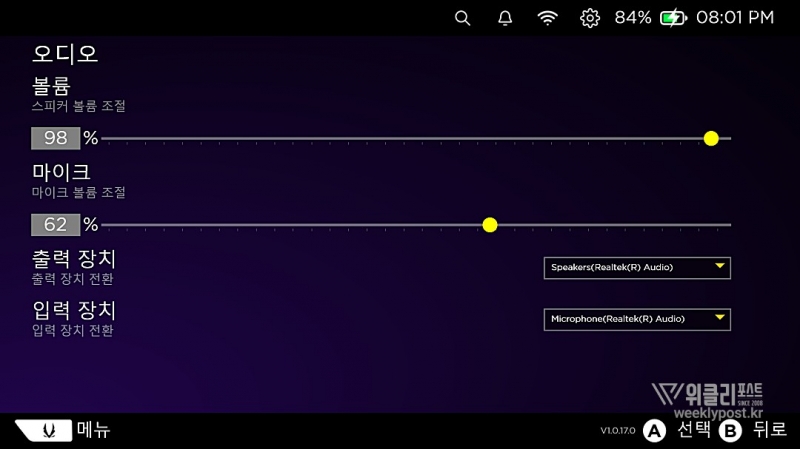The height and width of the screenshot is (449, 800).
Task: Click the V1.0.17.0 version number
Action: pyautogui.click(x=618, y=431)
